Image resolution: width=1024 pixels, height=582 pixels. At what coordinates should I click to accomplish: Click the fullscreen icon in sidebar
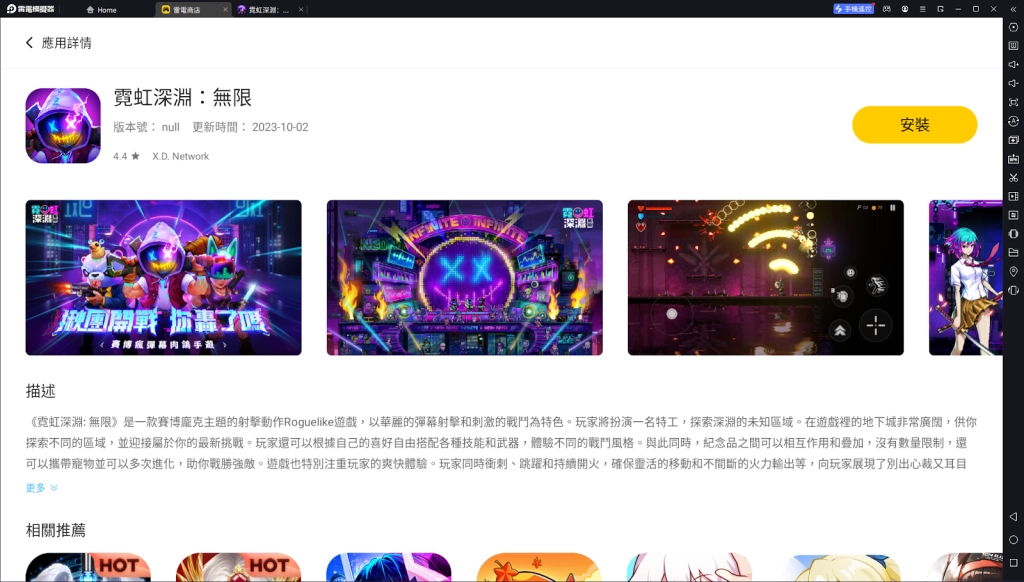tap(1013, 102)
